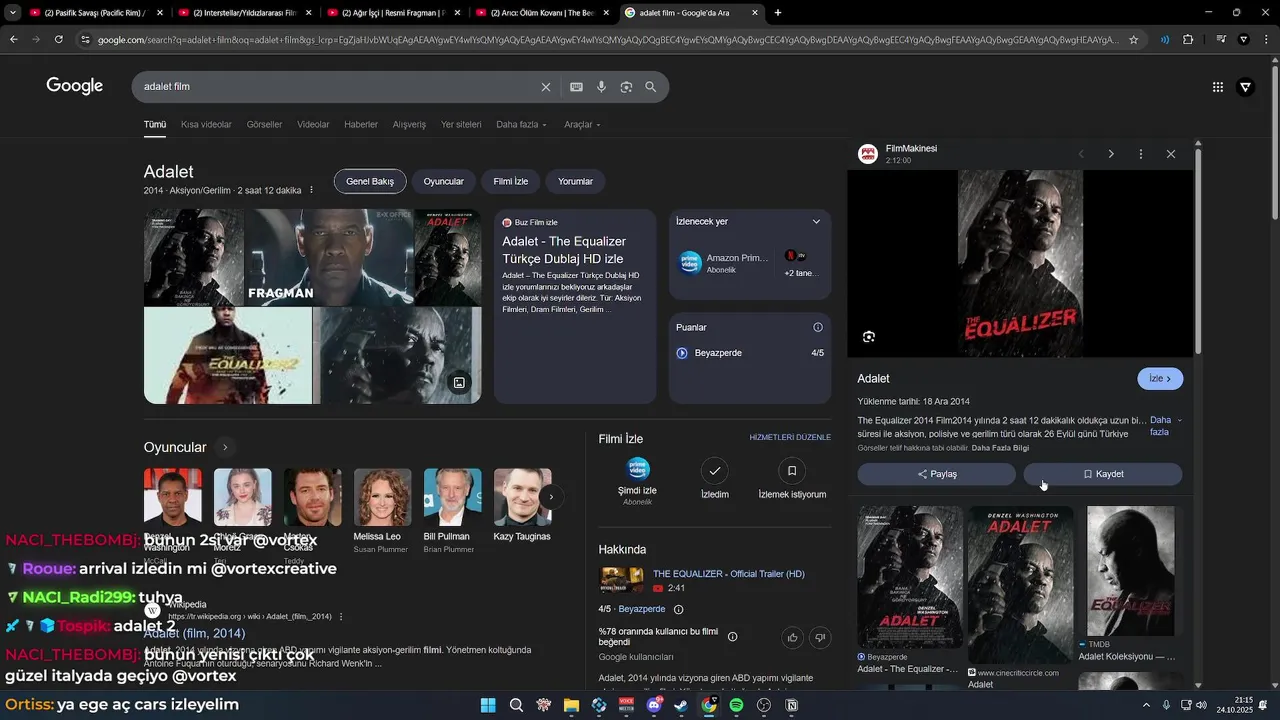Open info icon next to Puanlar
The width and height of the screenshot is (1280, 720).
click(x=818, y=327)
